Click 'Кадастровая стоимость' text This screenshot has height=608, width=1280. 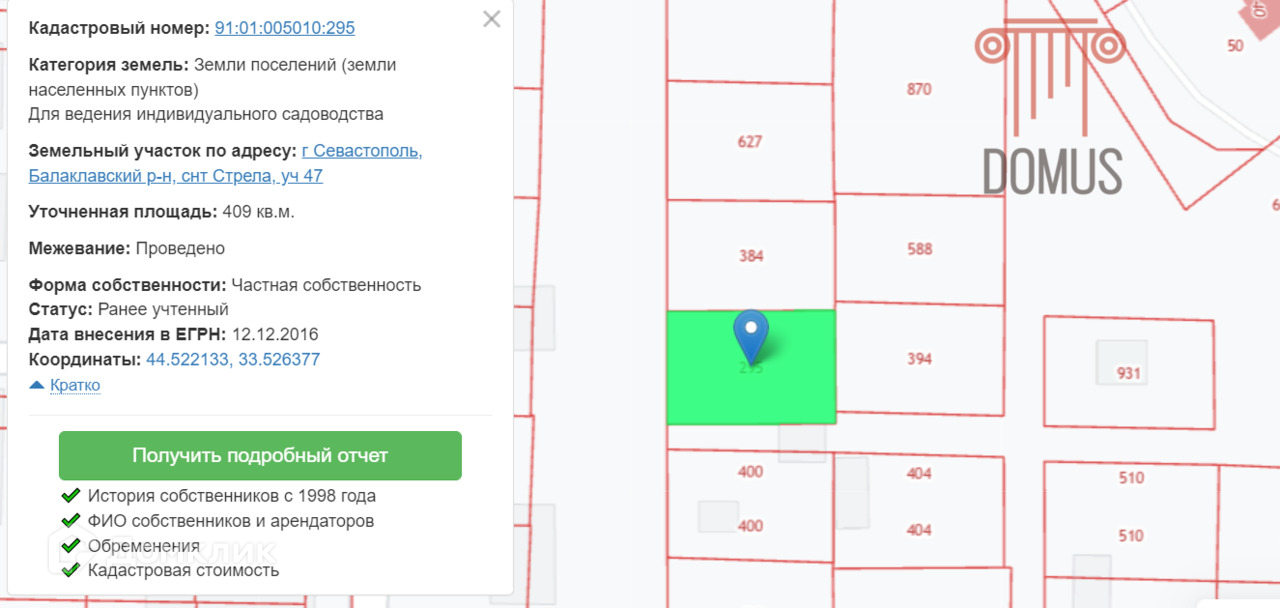pos(184,571)
